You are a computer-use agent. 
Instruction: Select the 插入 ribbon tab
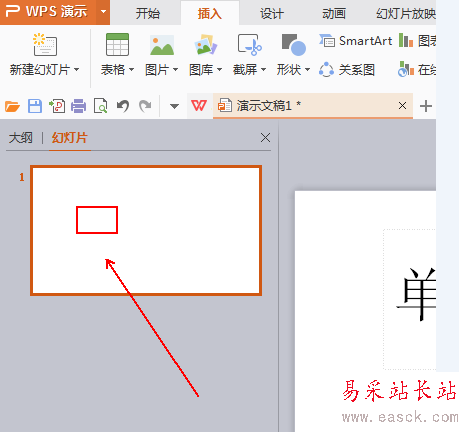(x=210, y=14)
